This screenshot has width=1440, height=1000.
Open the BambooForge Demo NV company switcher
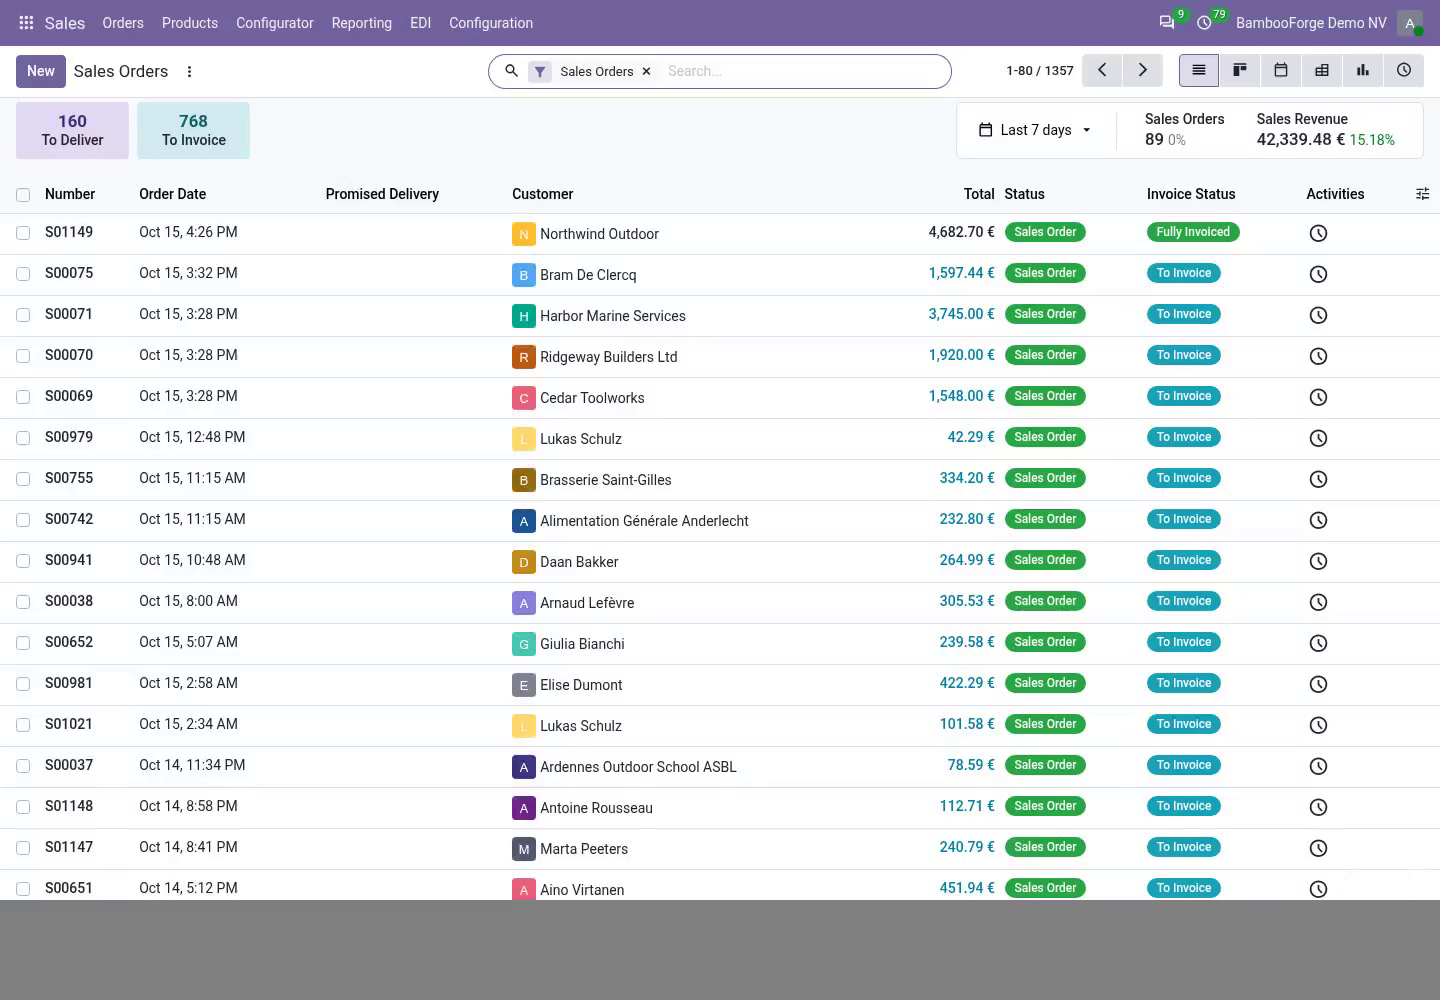(1311, 23)
